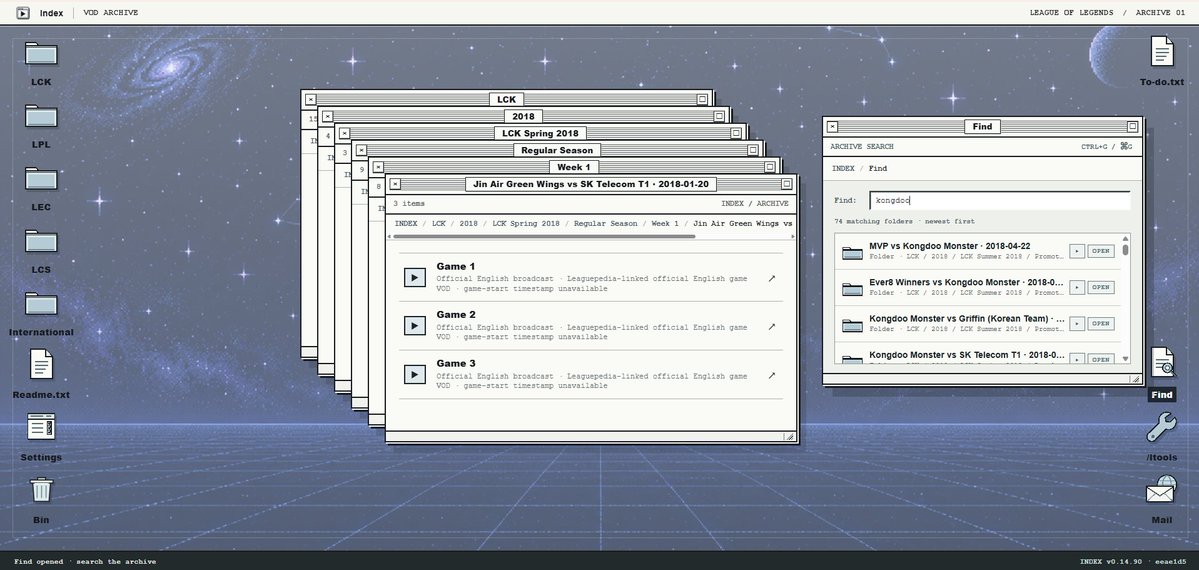The height and width of the screenshot is (570, 1199).
Task: Focus the Find search input field
Action: (999, 200)
